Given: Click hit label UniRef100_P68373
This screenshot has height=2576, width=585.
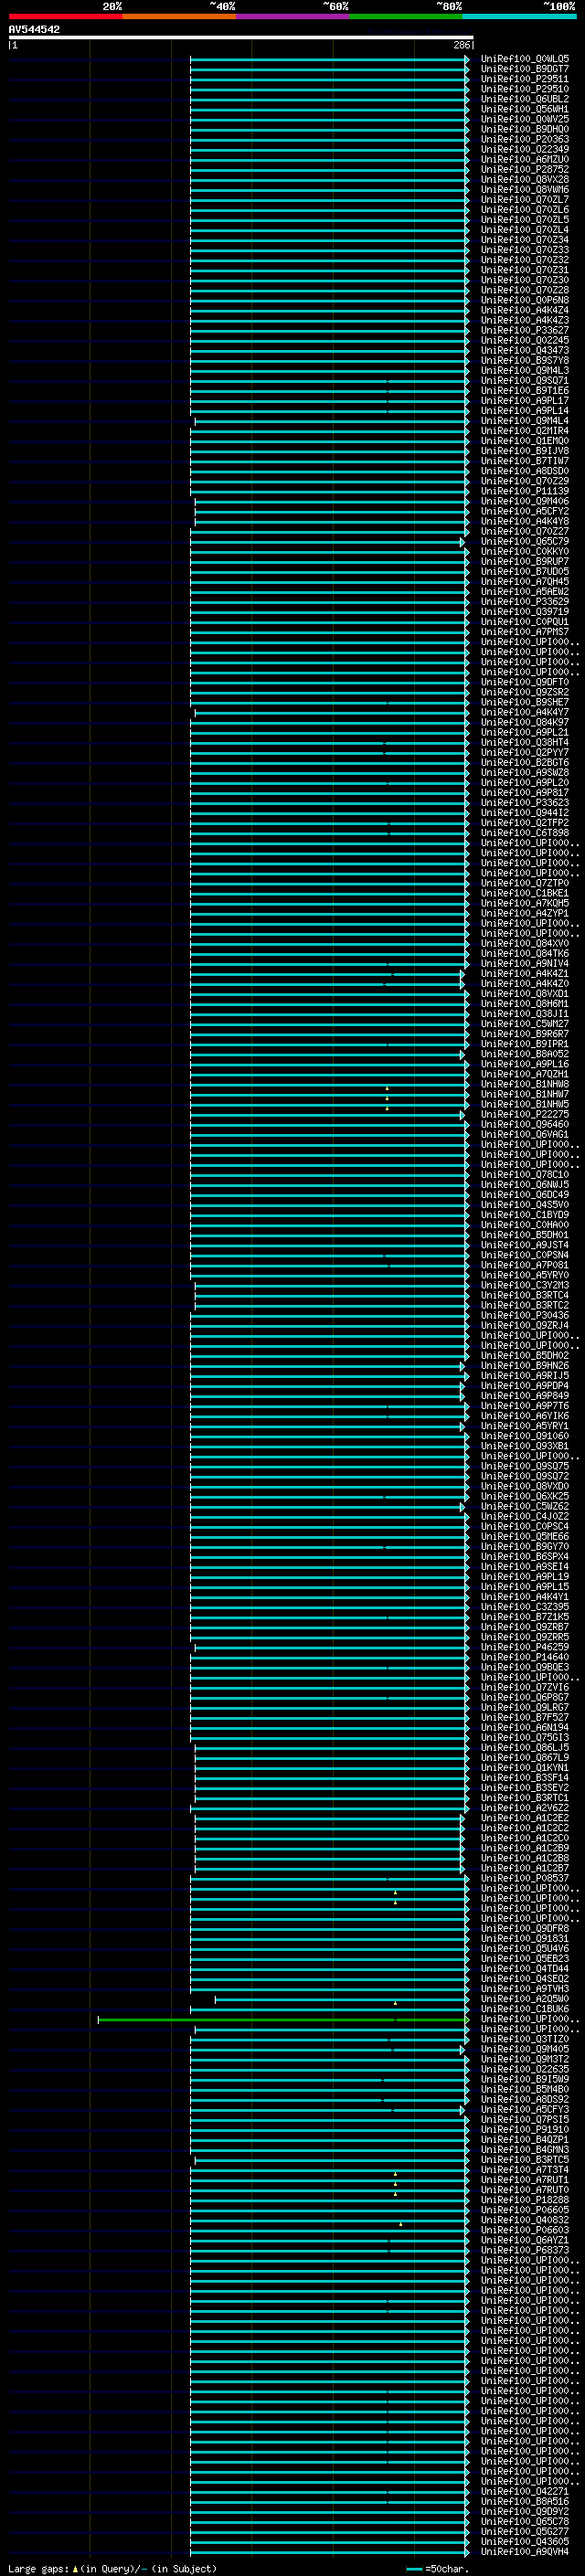Looking at the screenshot, I should click(x=525, y=2250).
